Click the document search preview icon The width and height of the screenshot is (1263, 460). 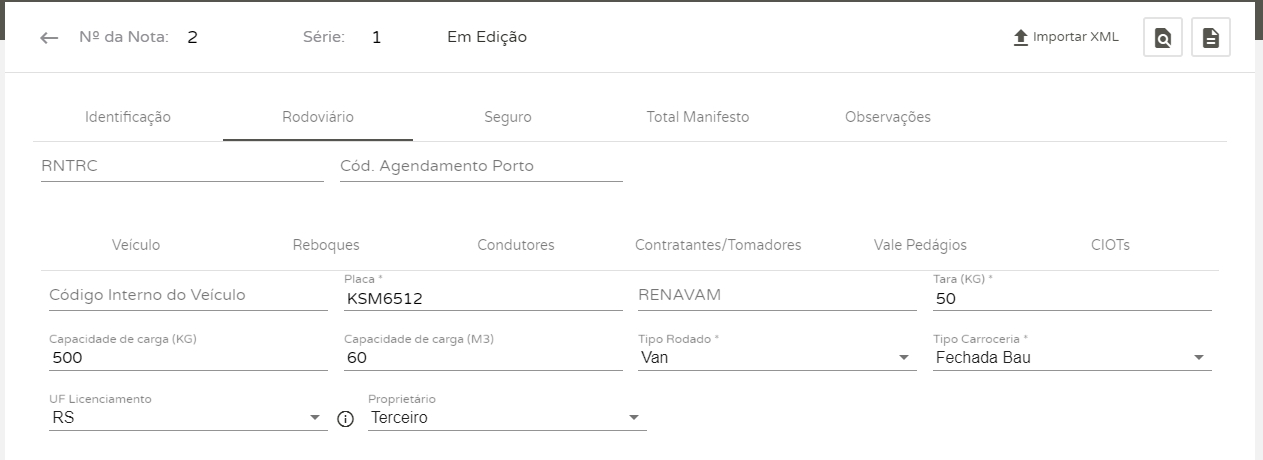click(x=1163, y=38)
